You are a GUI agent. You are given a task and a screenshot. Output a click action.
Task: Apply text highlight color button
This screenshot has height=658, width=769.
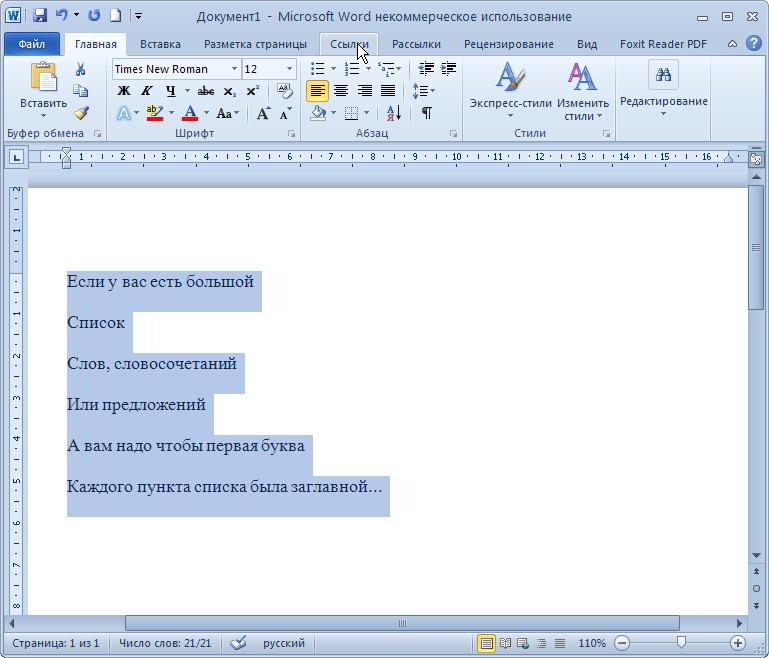point(155,113)
